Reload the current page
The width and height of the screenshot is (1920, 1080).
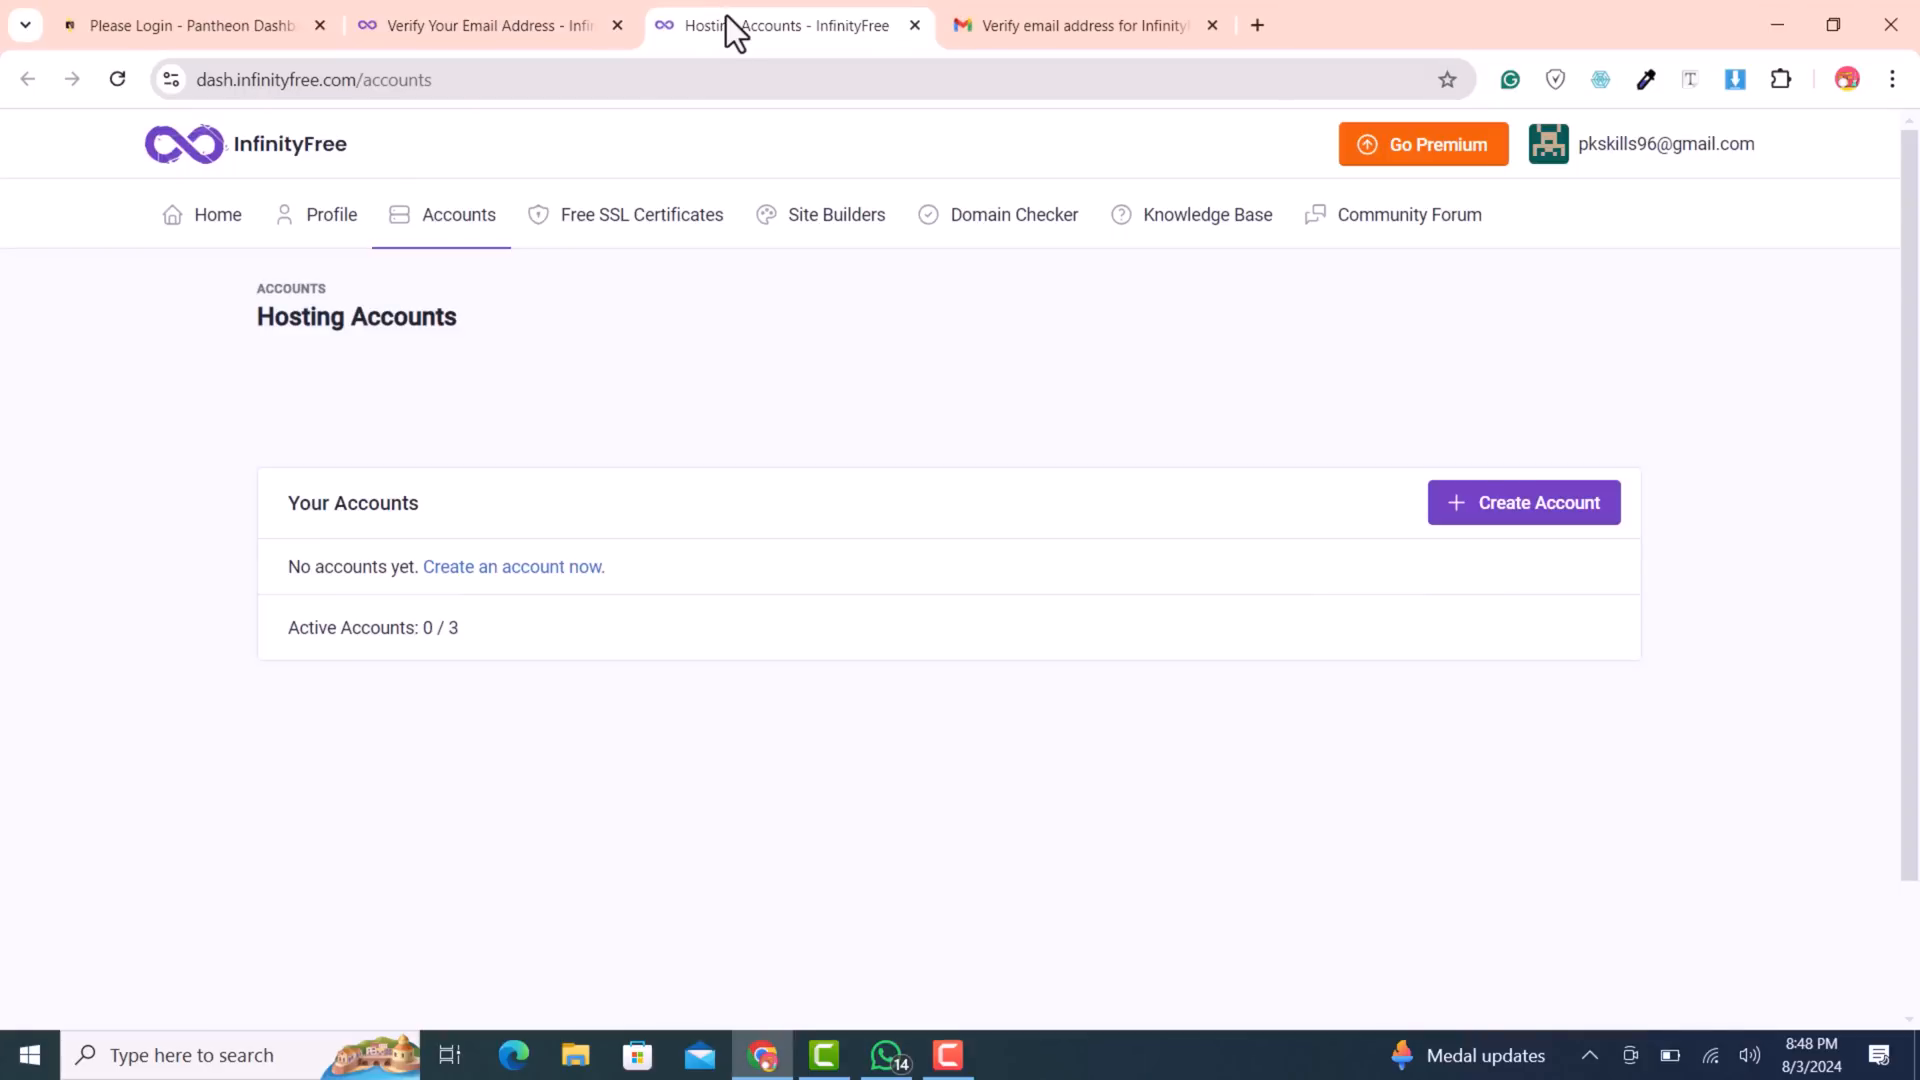click(118, 79)
